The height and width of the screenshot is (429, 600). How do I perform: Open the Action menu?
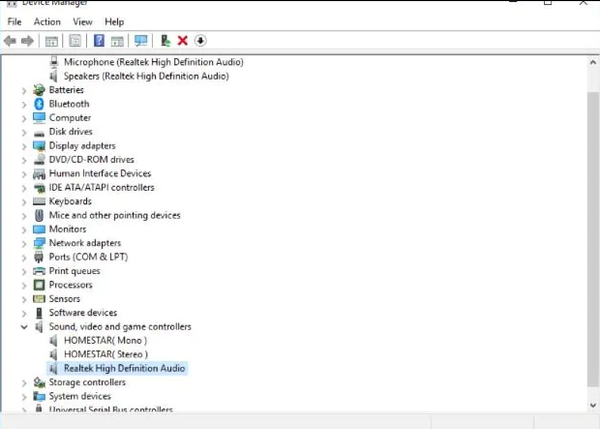tap(47, 21)
